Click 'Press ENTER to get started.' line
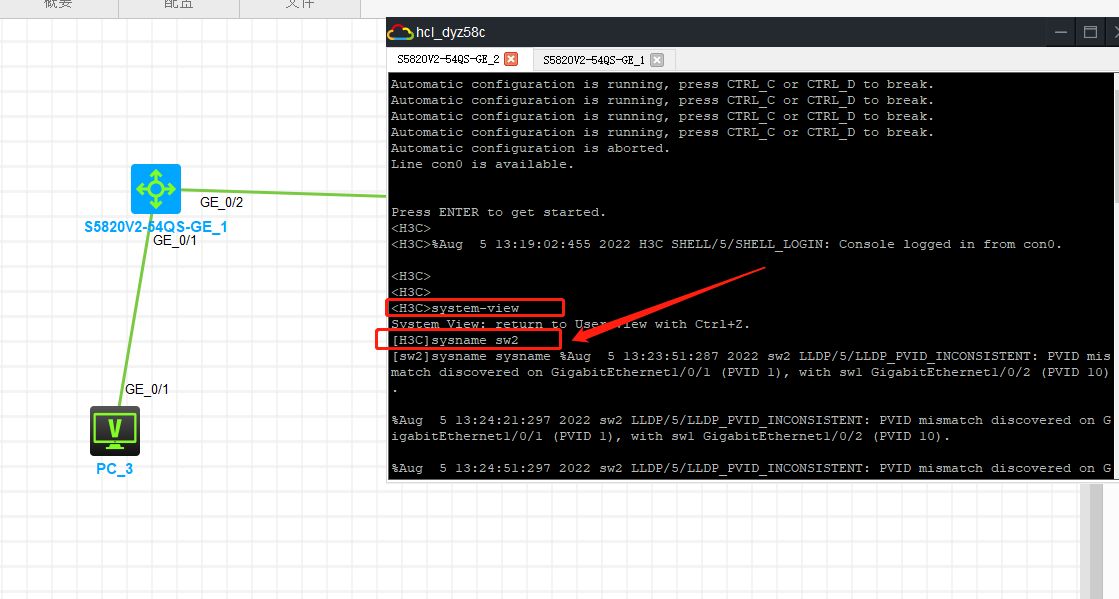The width and height of the screenshot is (1119, 599). coord(498,213)
